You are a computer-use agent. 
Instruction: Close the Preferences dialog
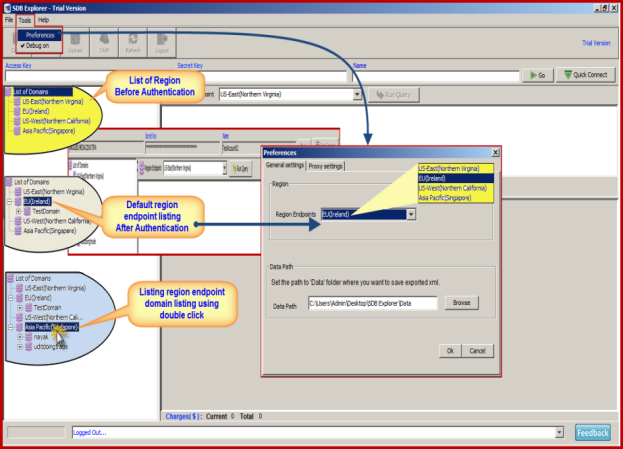[x=495, y=153]
